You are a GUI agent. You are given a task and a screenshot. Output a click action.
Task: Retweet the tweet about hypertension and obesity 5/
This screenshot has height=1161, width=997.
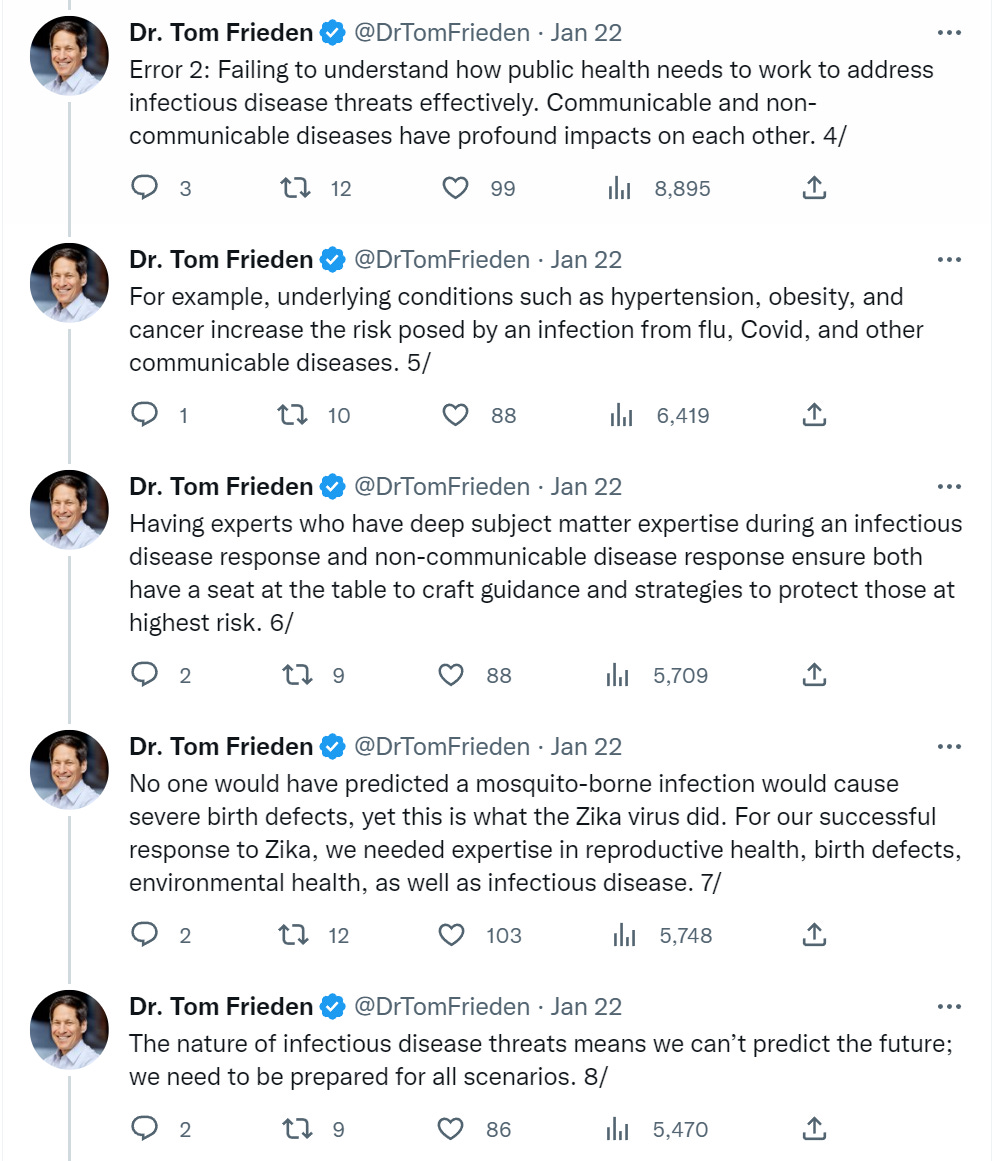pyautogui.click(x=293, y=415)
